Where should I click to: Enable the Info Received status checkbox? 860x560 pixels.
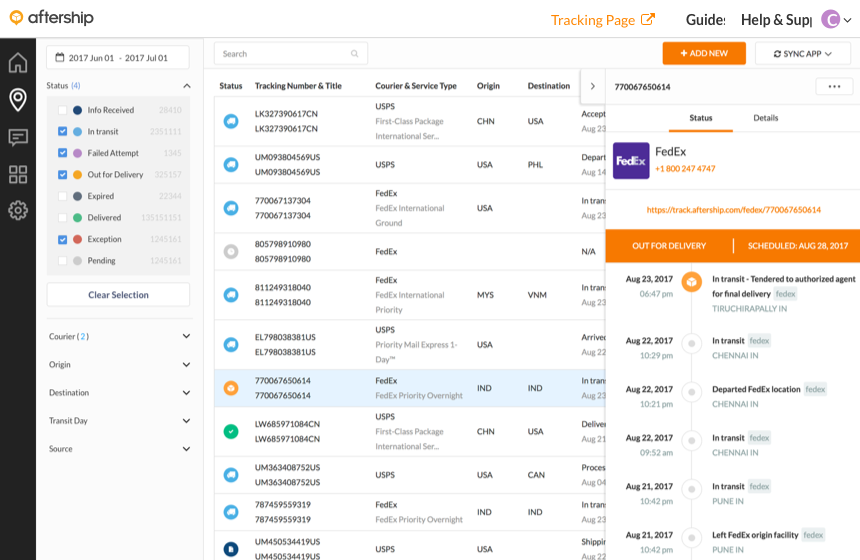(63, 110)
